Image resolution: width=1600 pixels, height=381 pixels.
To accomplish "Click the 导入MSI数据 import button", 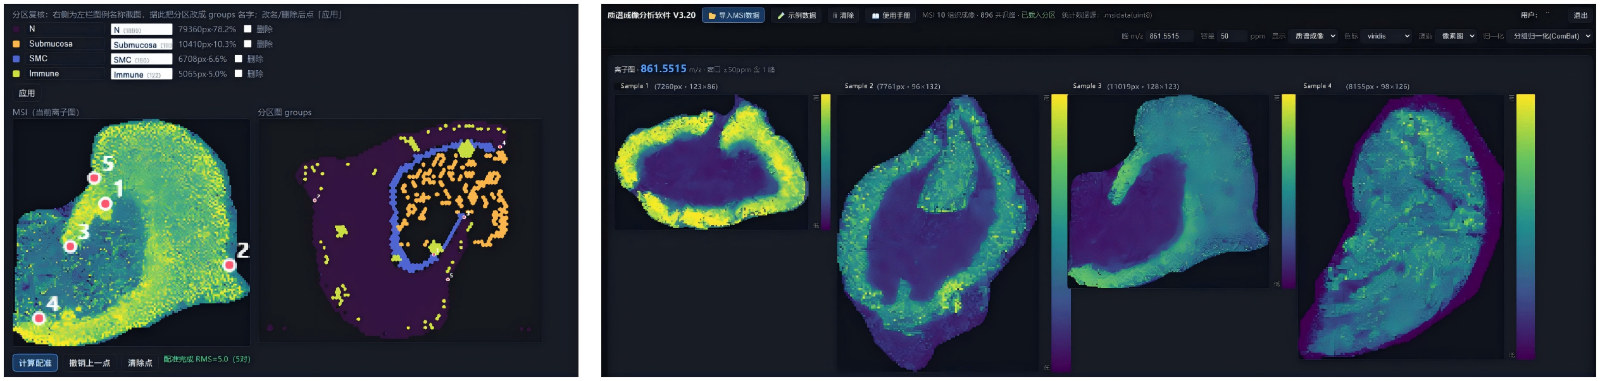I will click(733, 15).
